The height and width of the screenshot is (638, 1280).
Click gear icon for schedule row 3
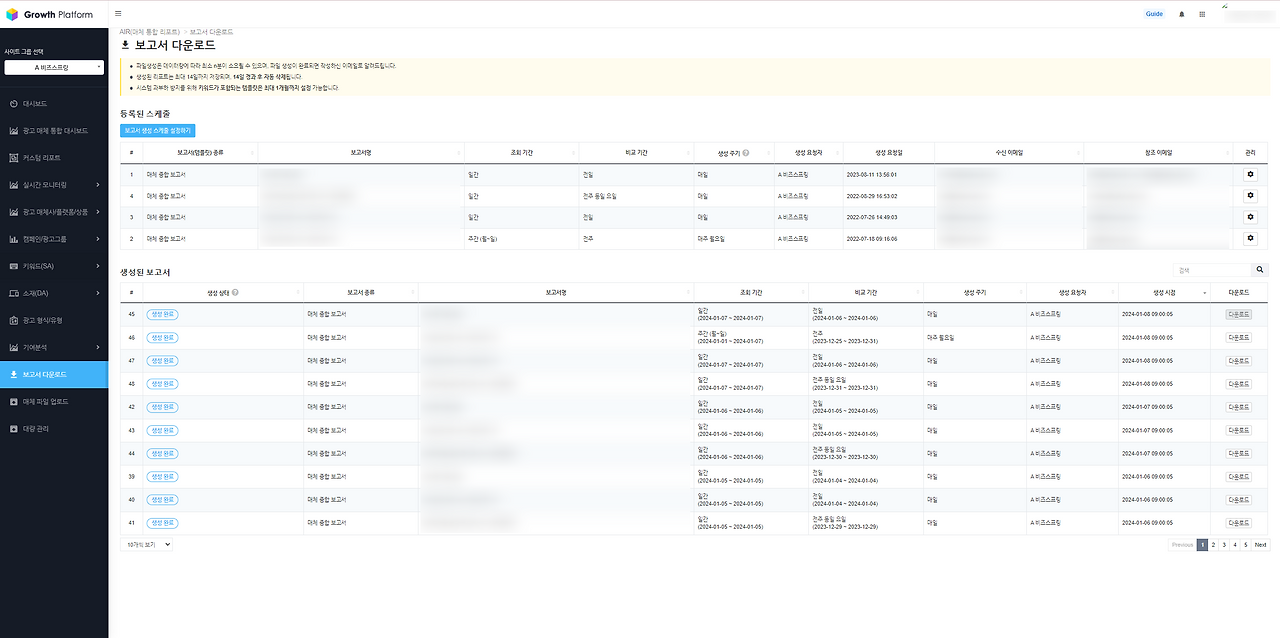coord(1249,216)
